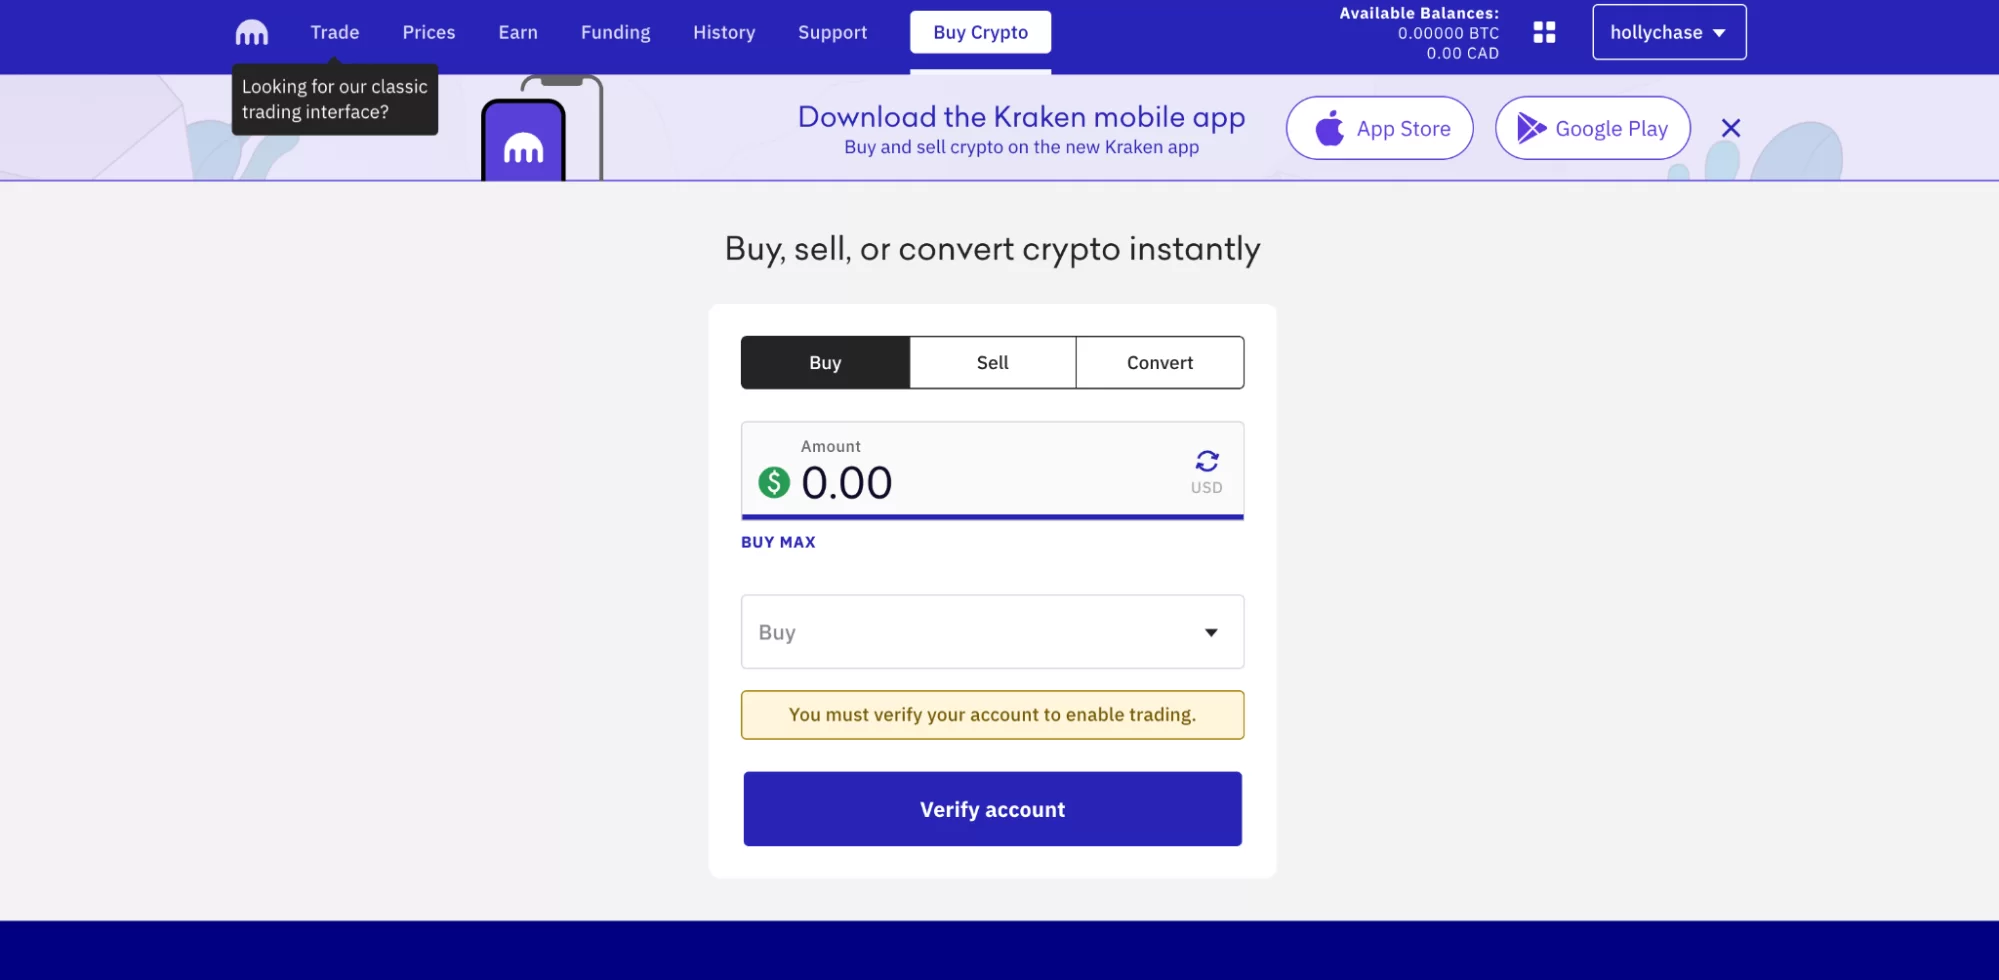
Task: Swap currency with the refresh arrows icon
Action: [x=1207, y=461]
